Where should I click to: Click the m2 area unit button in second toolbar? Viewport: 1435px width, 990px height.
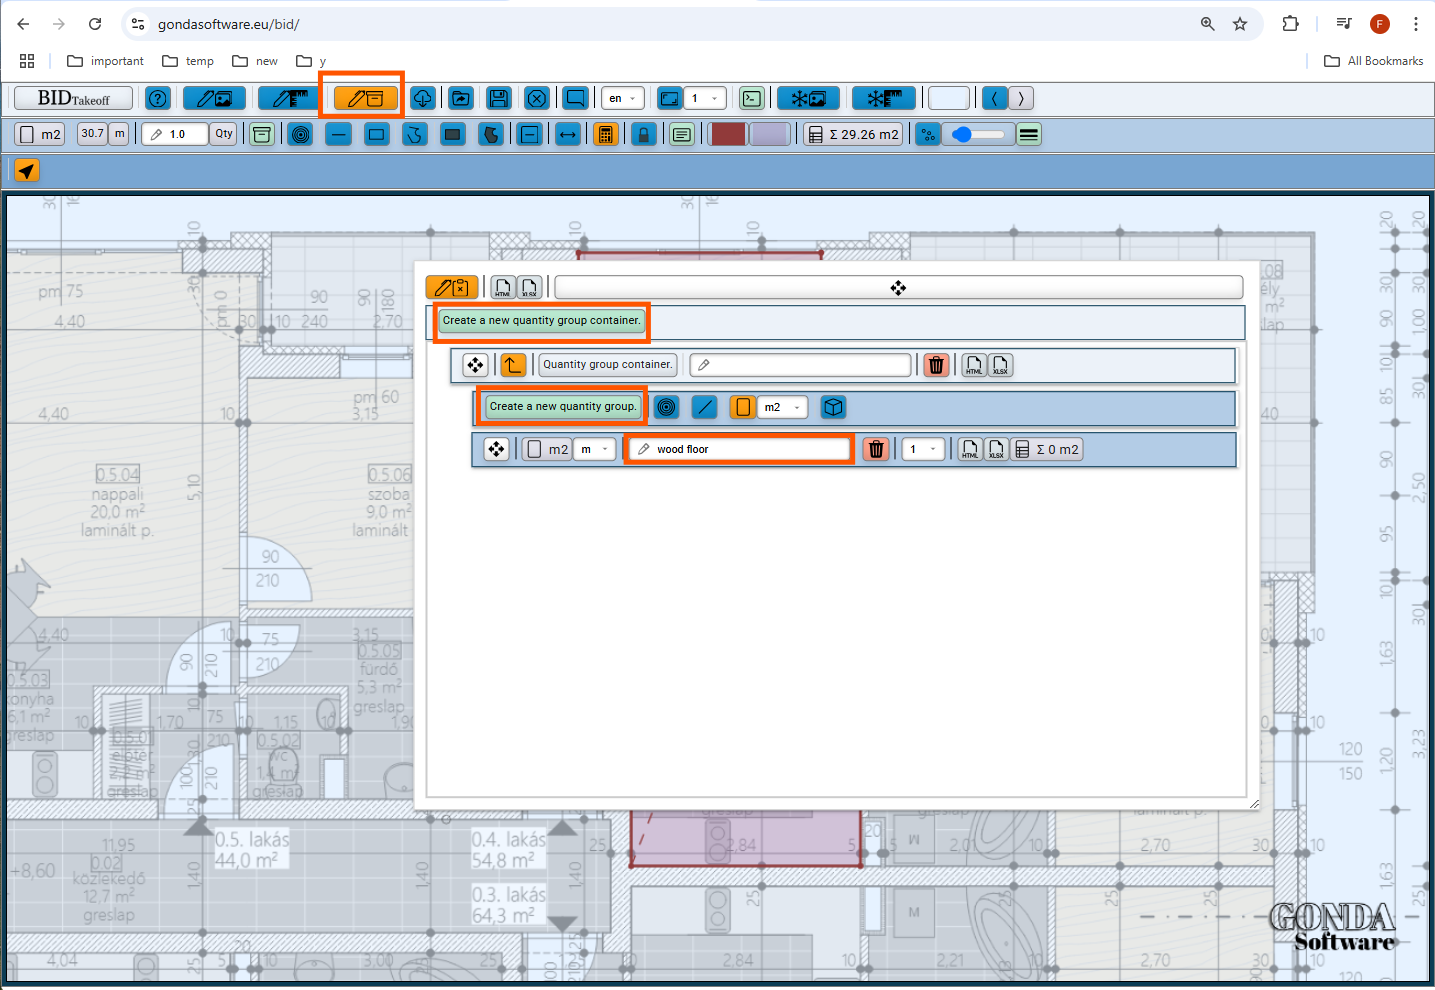(x=41, y=134)
